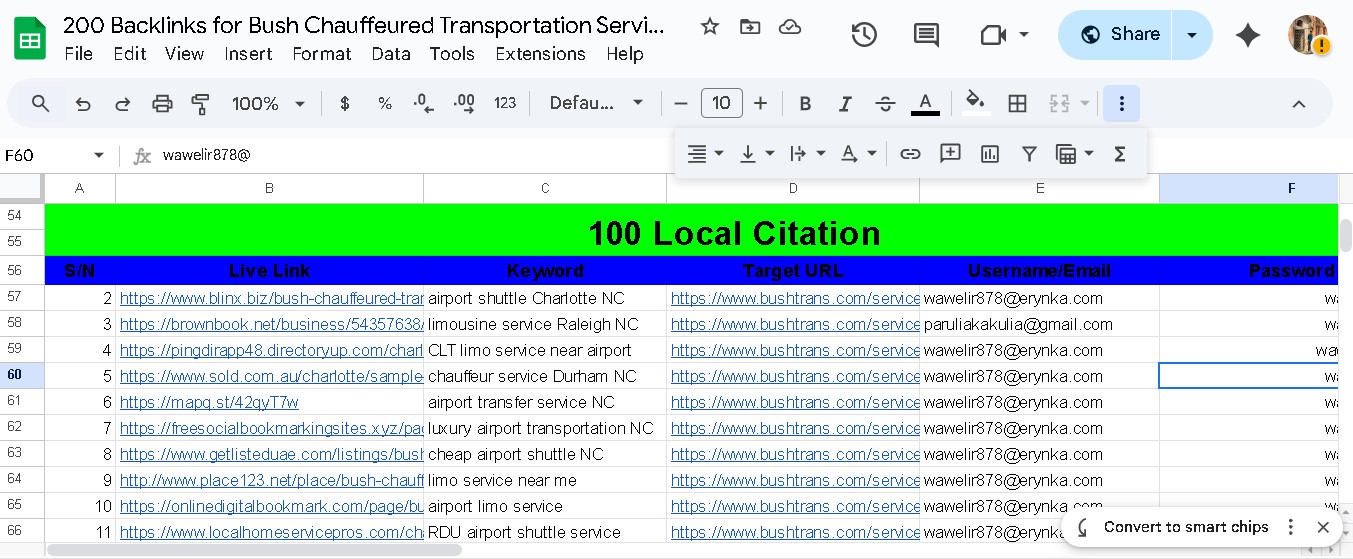Image resolution: width=1353 pixels, height=559 pixels.
Task: Open the Google Sheets home icon
Action: [x=30, y=39]
